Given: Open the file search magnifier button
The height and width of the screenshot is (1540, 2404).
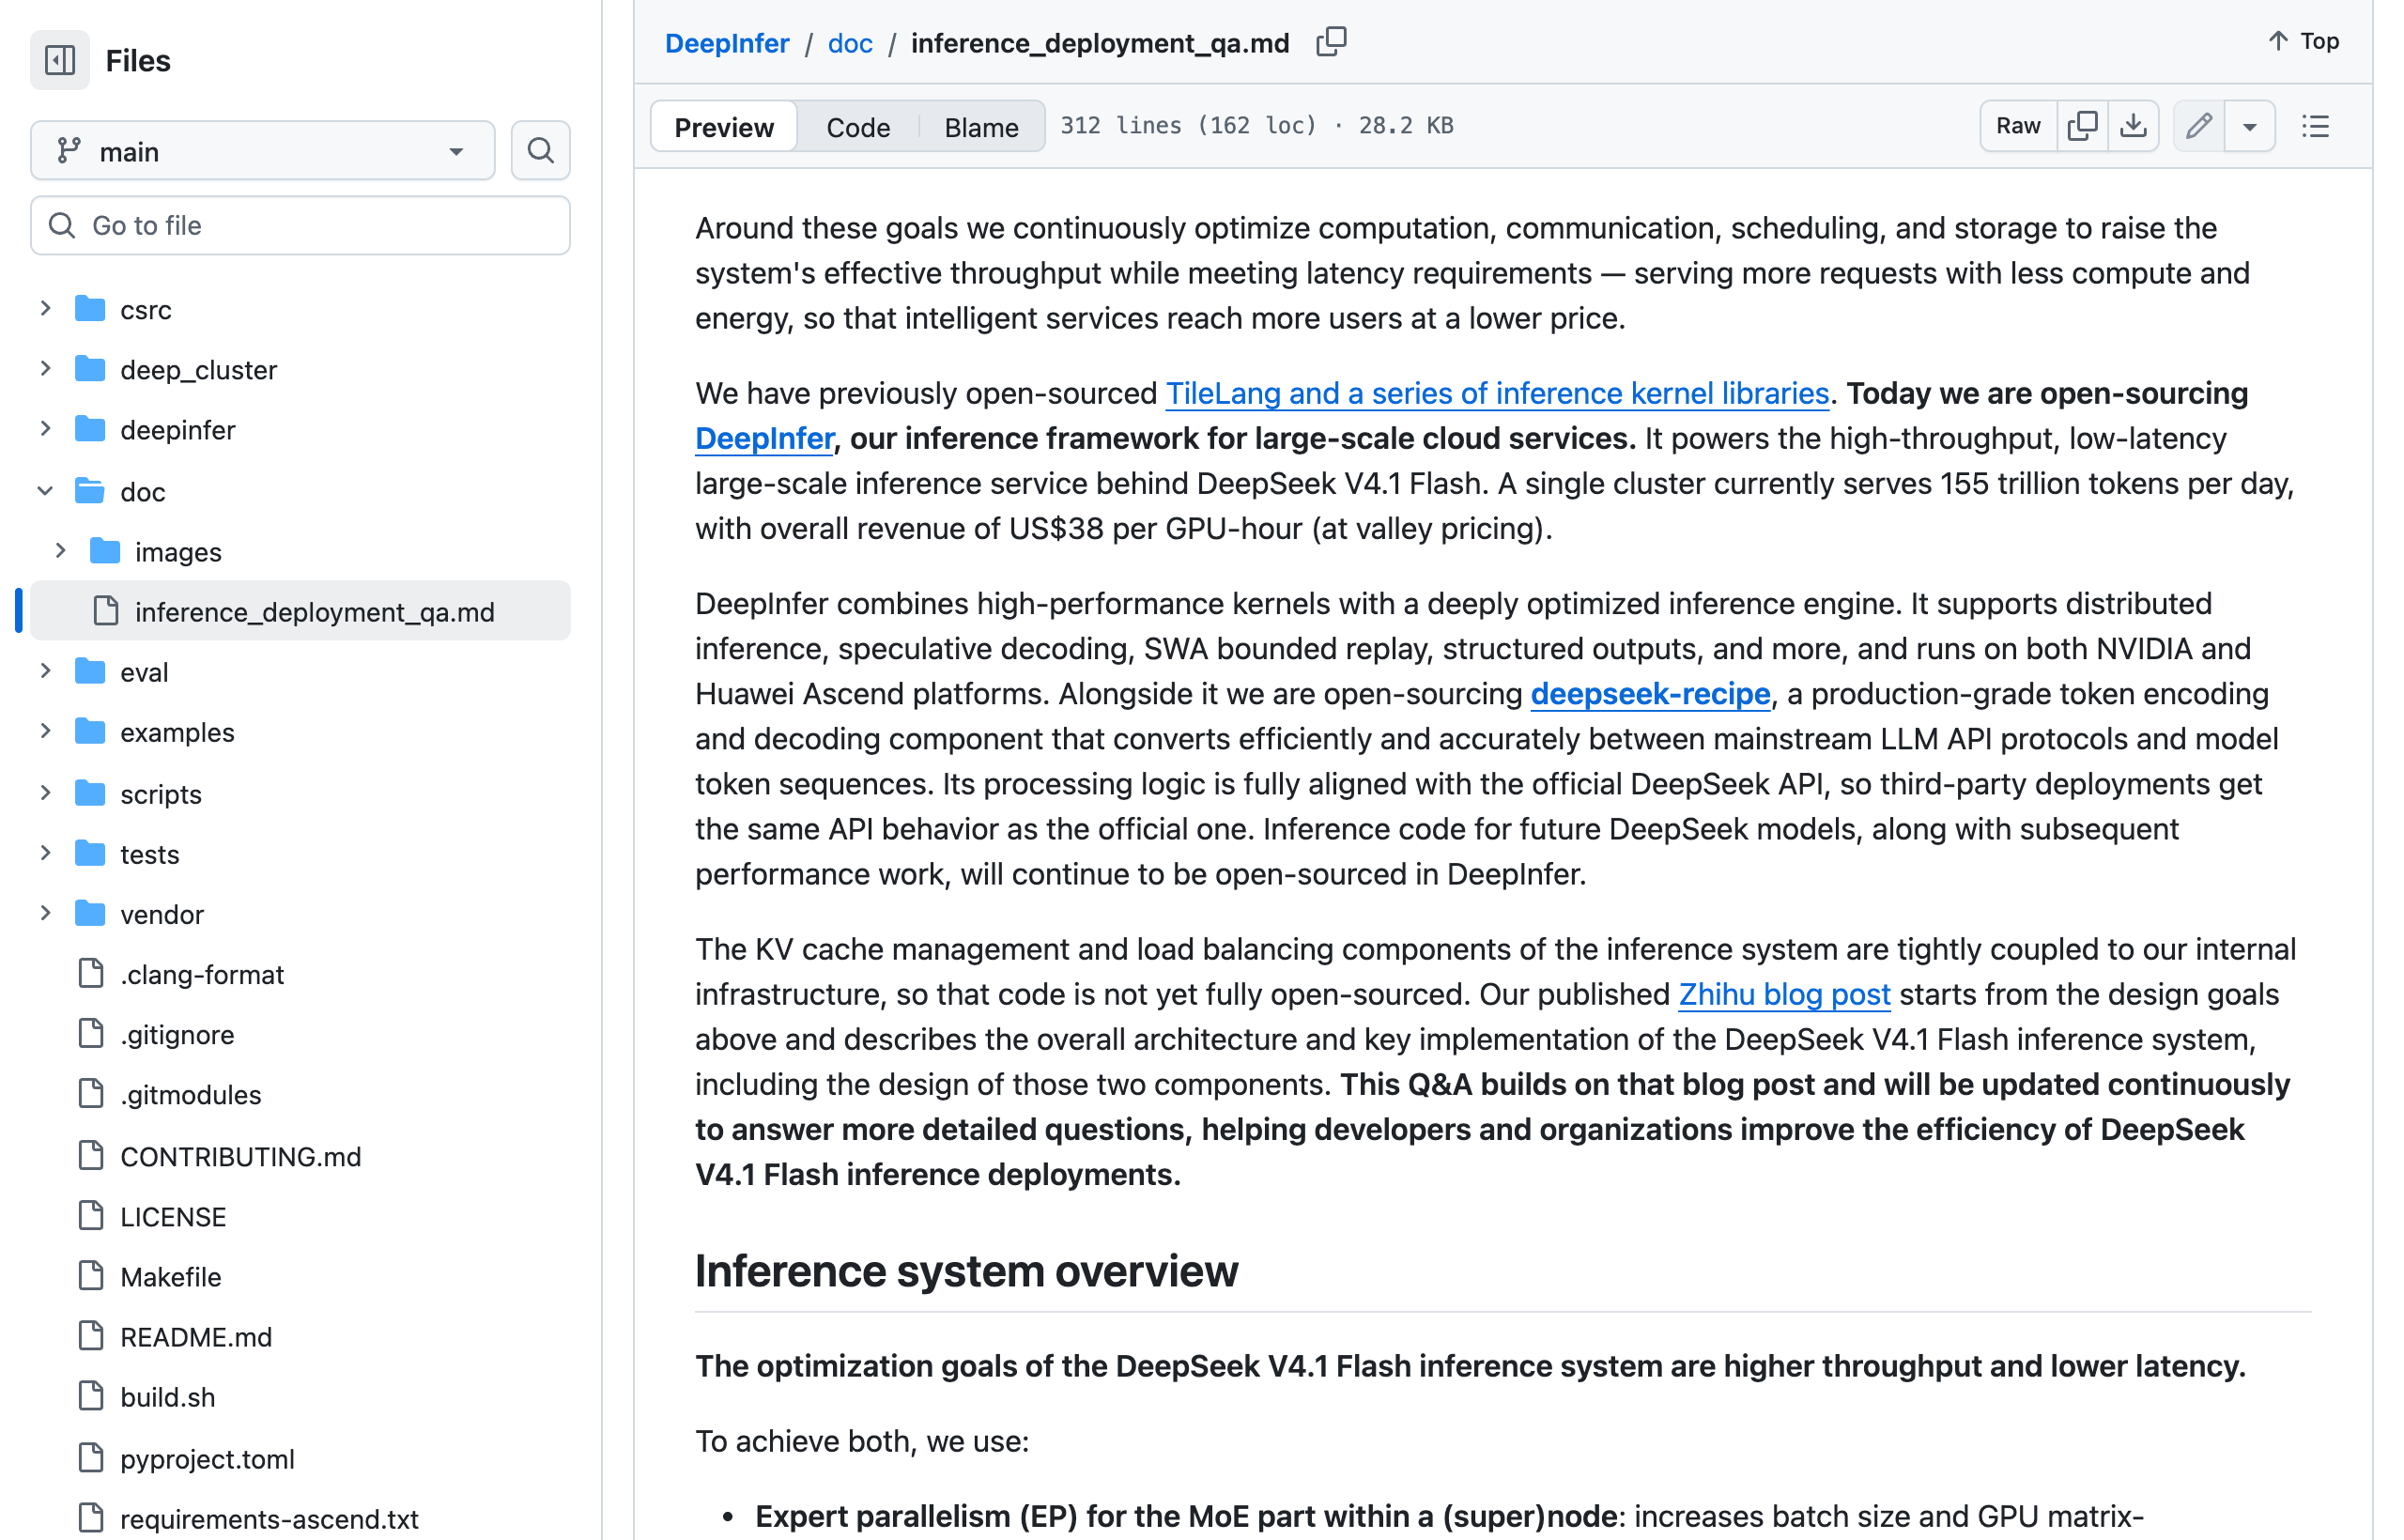Looking at the screenshot, I should click(x=540, y=151).
